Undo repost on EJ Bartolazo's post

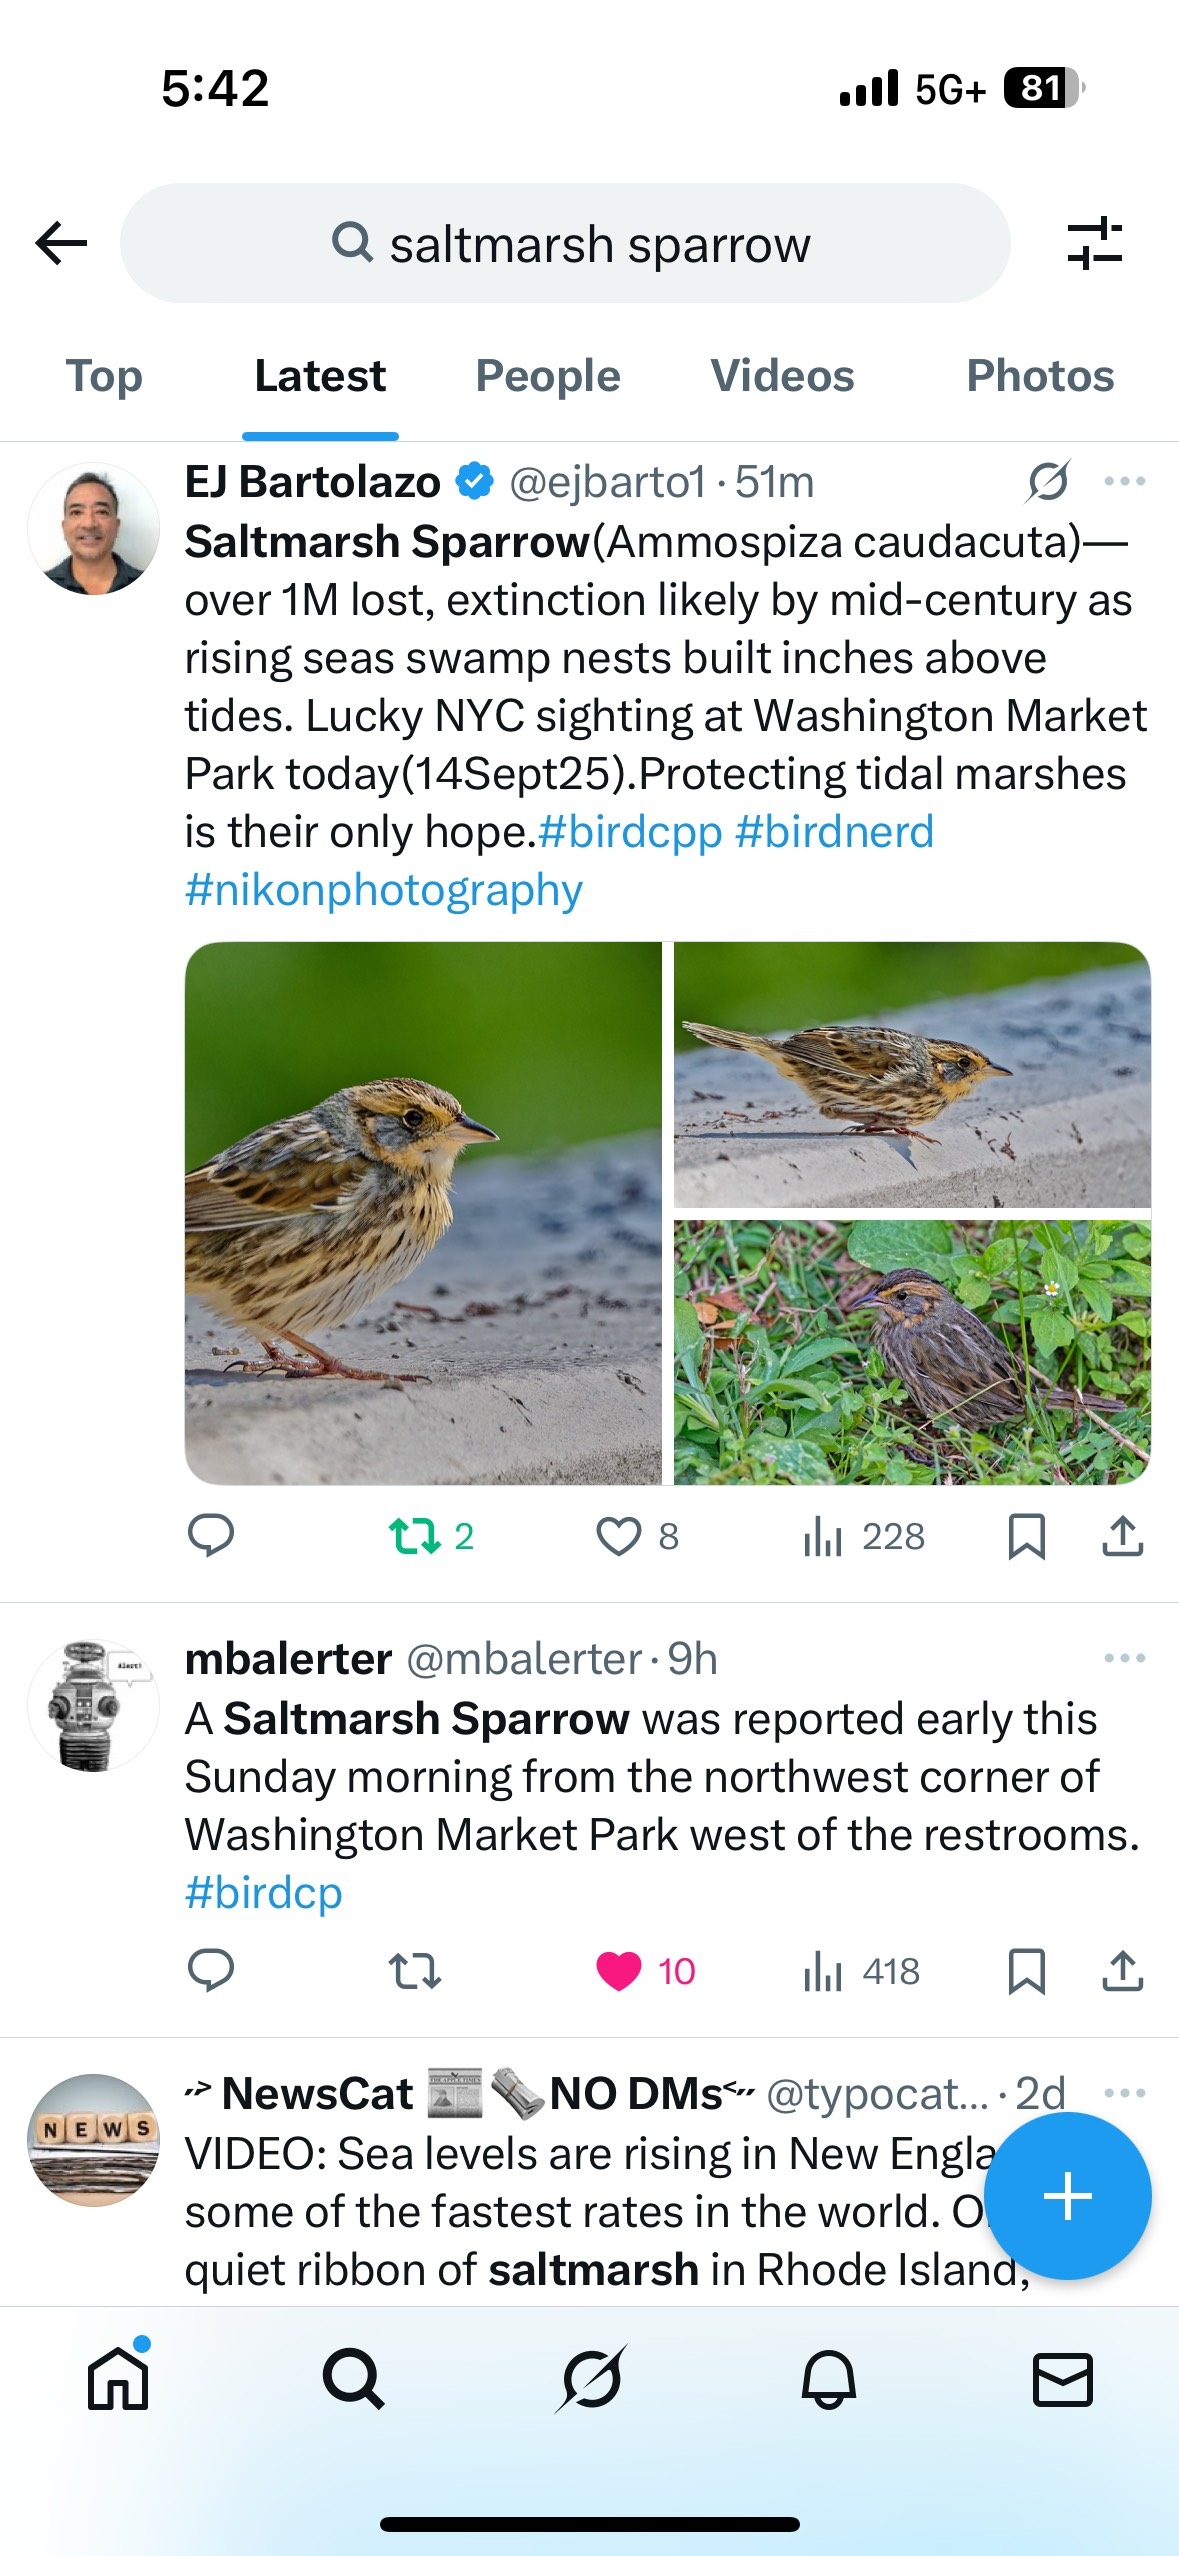pos(414,1536)
